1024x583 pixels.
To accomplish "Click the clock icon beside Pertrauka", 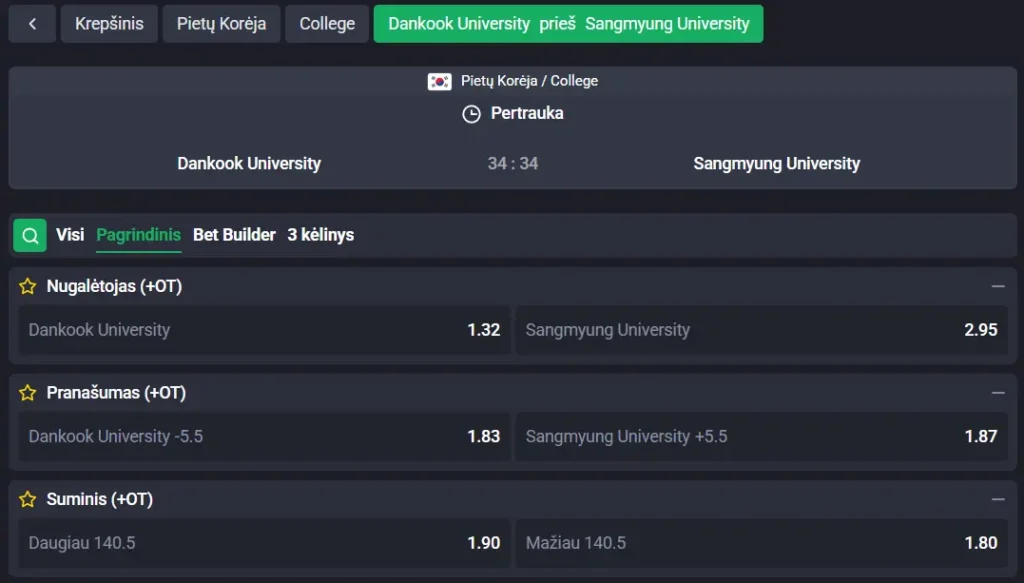I will [x=472, y=114].
